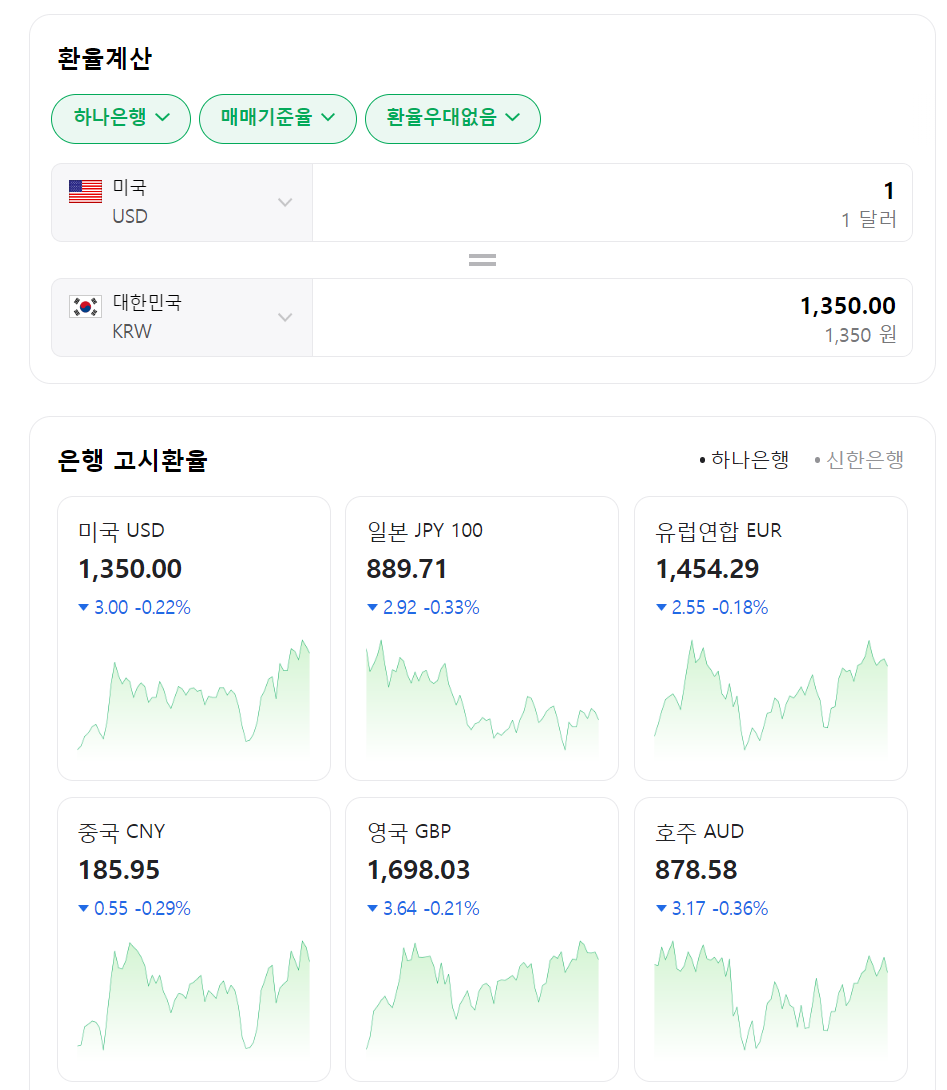Click the KRW amount field showing 1,350.00
This screenshot has height=1090, width=947.
pyautogui.click(x=612, y=318)
